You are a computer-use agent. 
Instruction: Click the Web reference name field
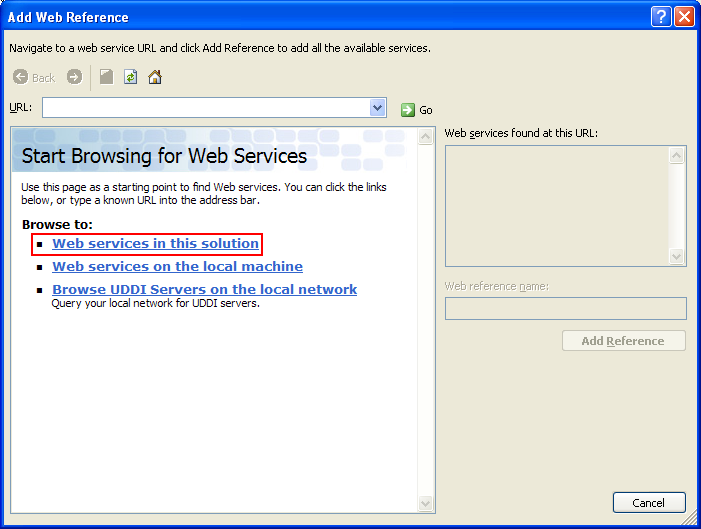(565, 308)
